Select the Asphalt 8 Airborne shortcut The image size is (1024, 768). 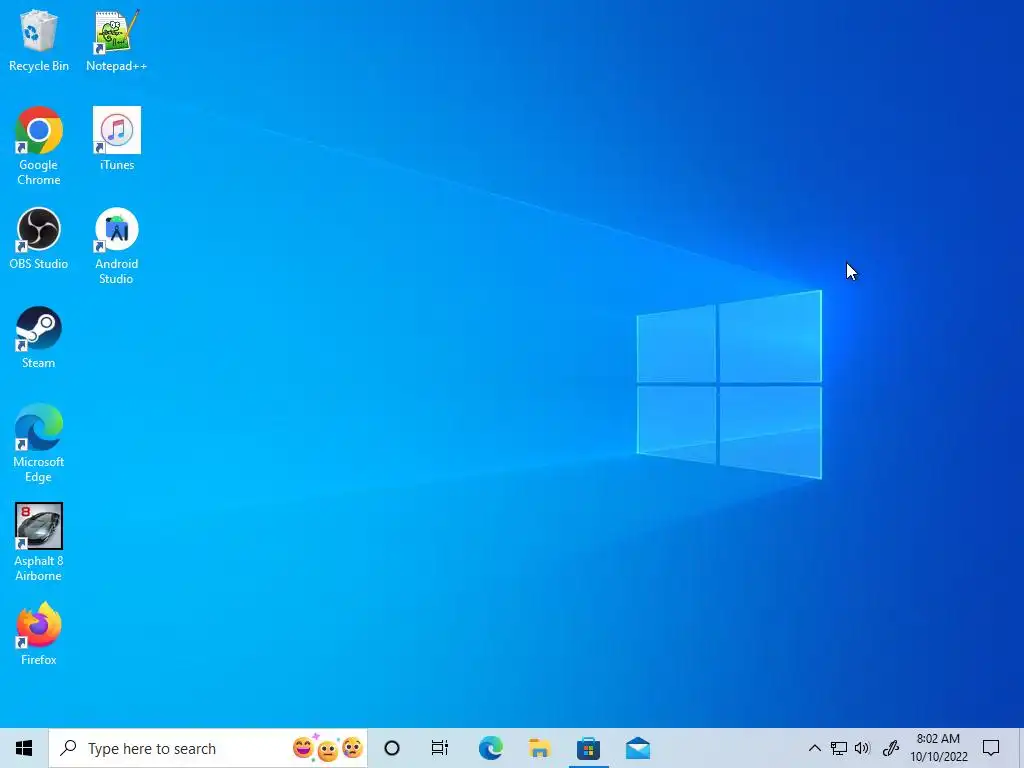39,542
